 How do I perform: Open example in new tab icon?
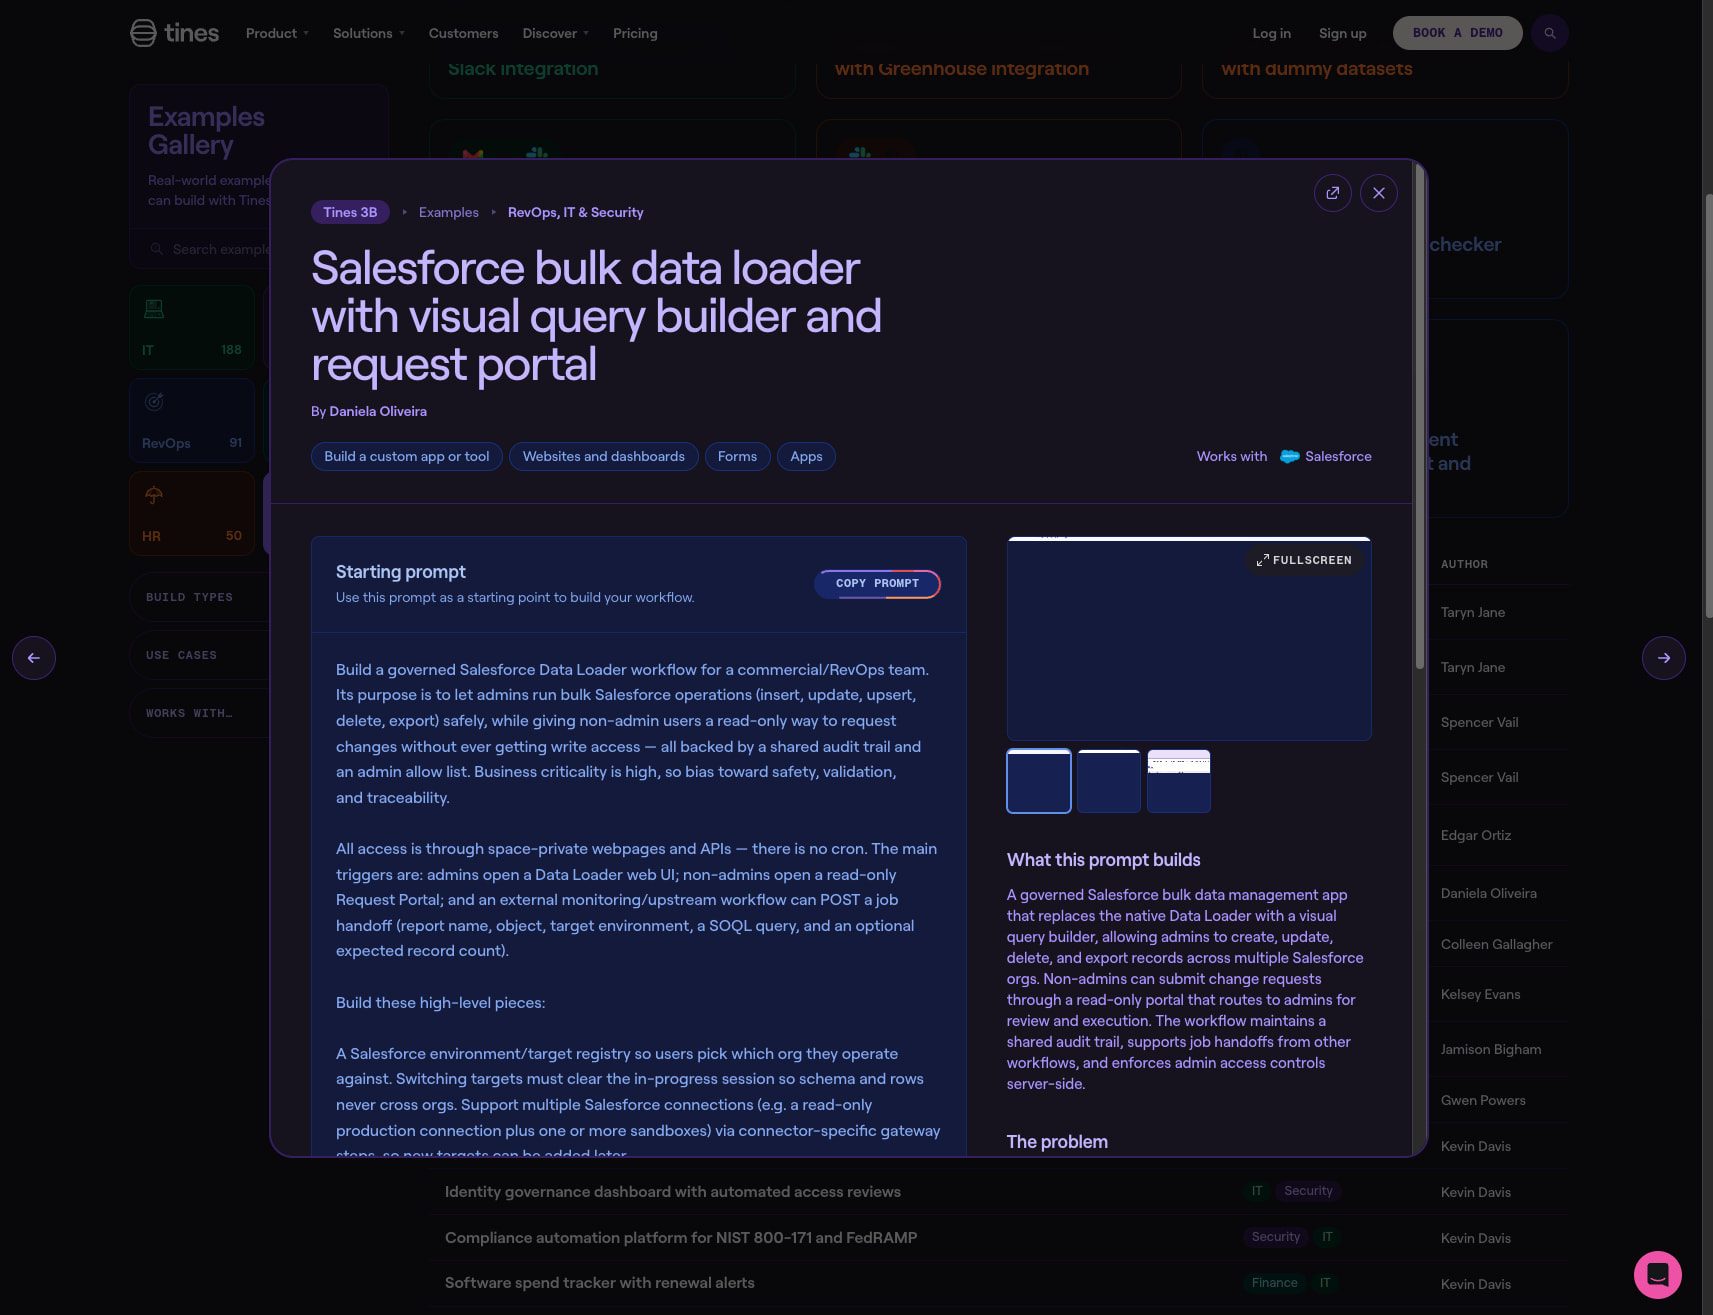(x=1333, y=193)
